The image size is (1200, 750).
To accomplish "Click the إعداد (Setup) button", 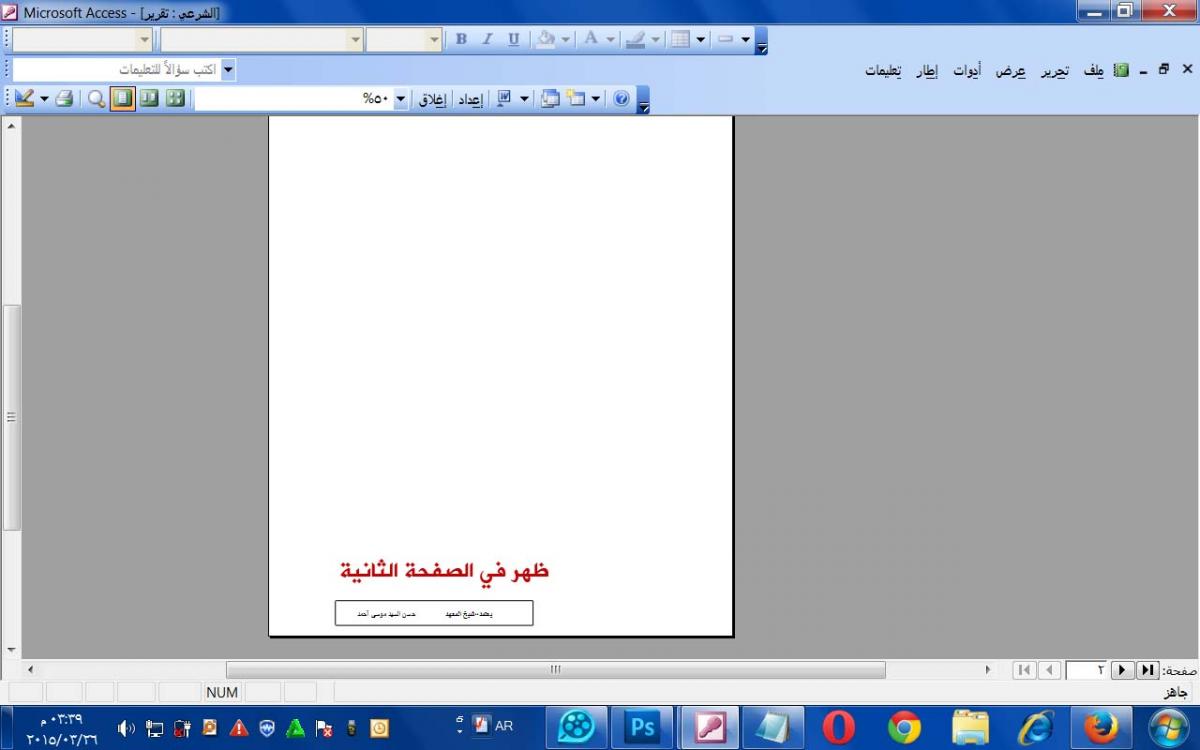I will click(470, 99).
